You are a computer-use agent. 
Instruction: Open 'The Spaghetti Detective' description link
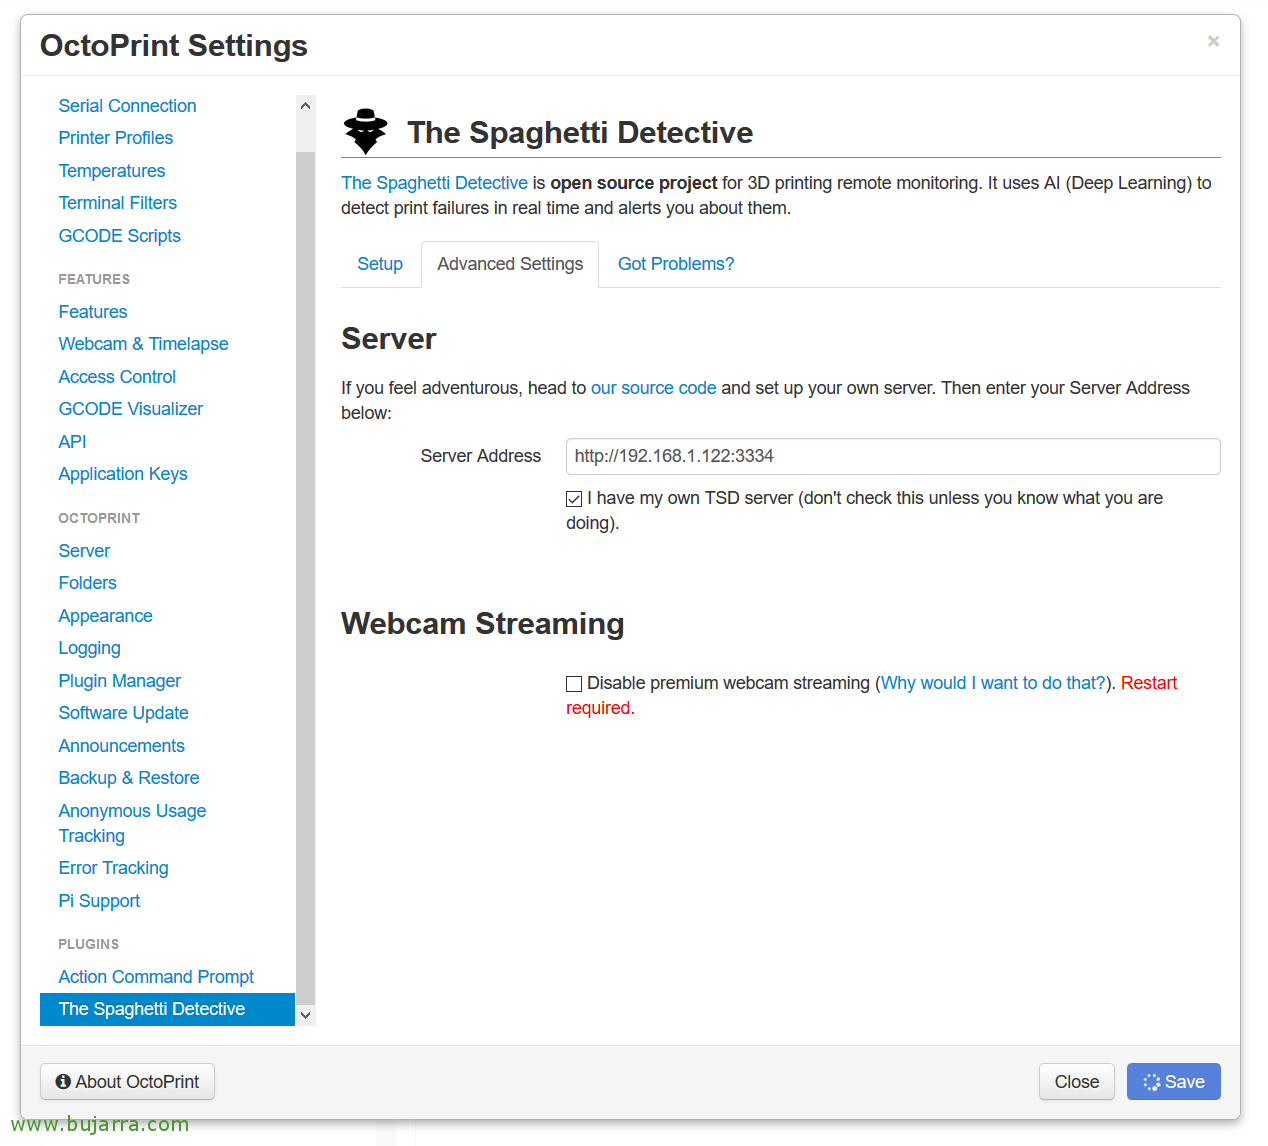[434, 183]
